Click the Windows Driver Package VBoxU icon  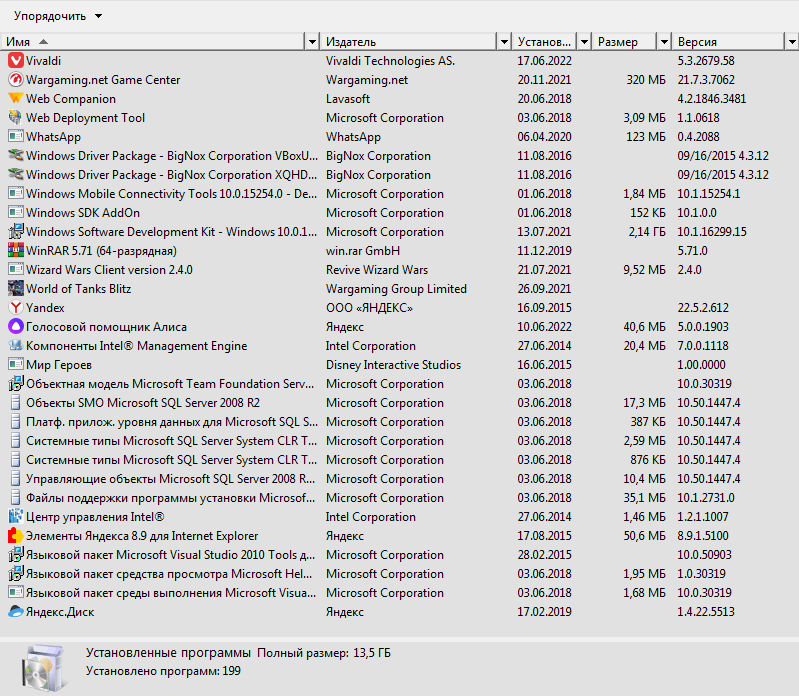pyautogui.click(x=16, y=155)
